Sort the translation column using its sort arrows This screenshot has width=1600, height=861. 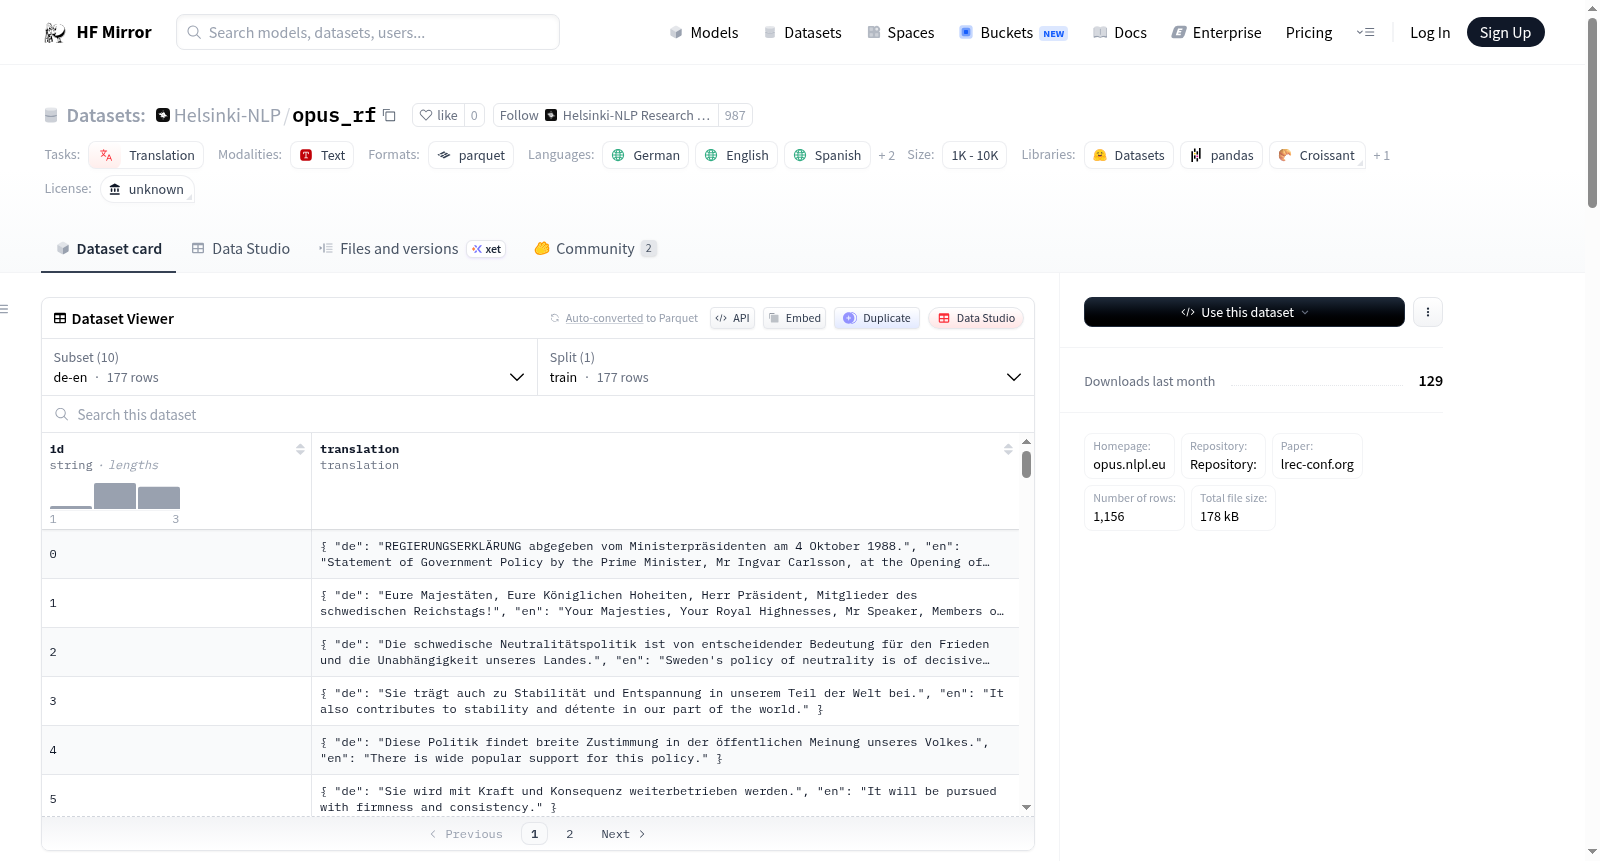pos(1008,449)
